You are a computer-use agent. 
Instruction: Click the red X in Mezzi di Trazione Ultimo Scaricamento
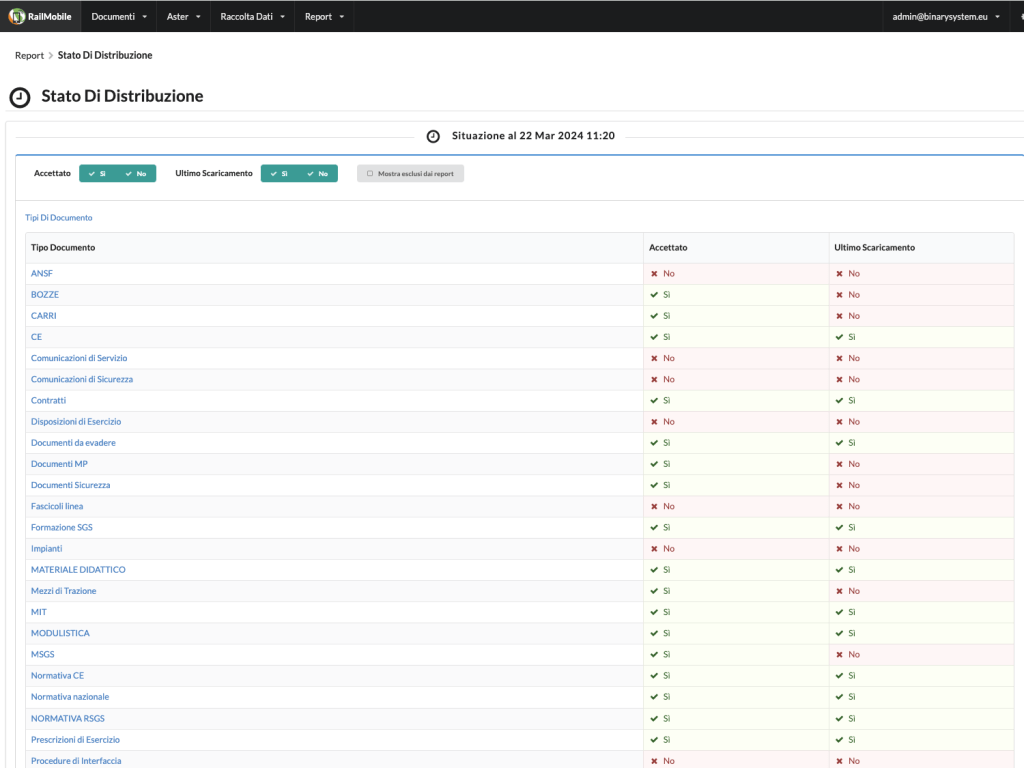pyautogui.click(x=839, y=591)
